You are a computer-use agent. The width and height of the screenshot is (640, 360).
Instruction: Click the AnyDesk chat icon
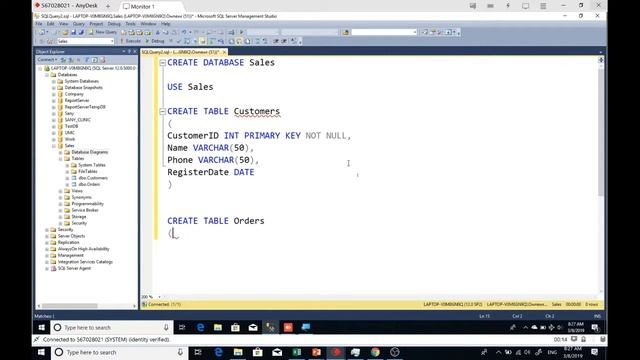[473, 6]
